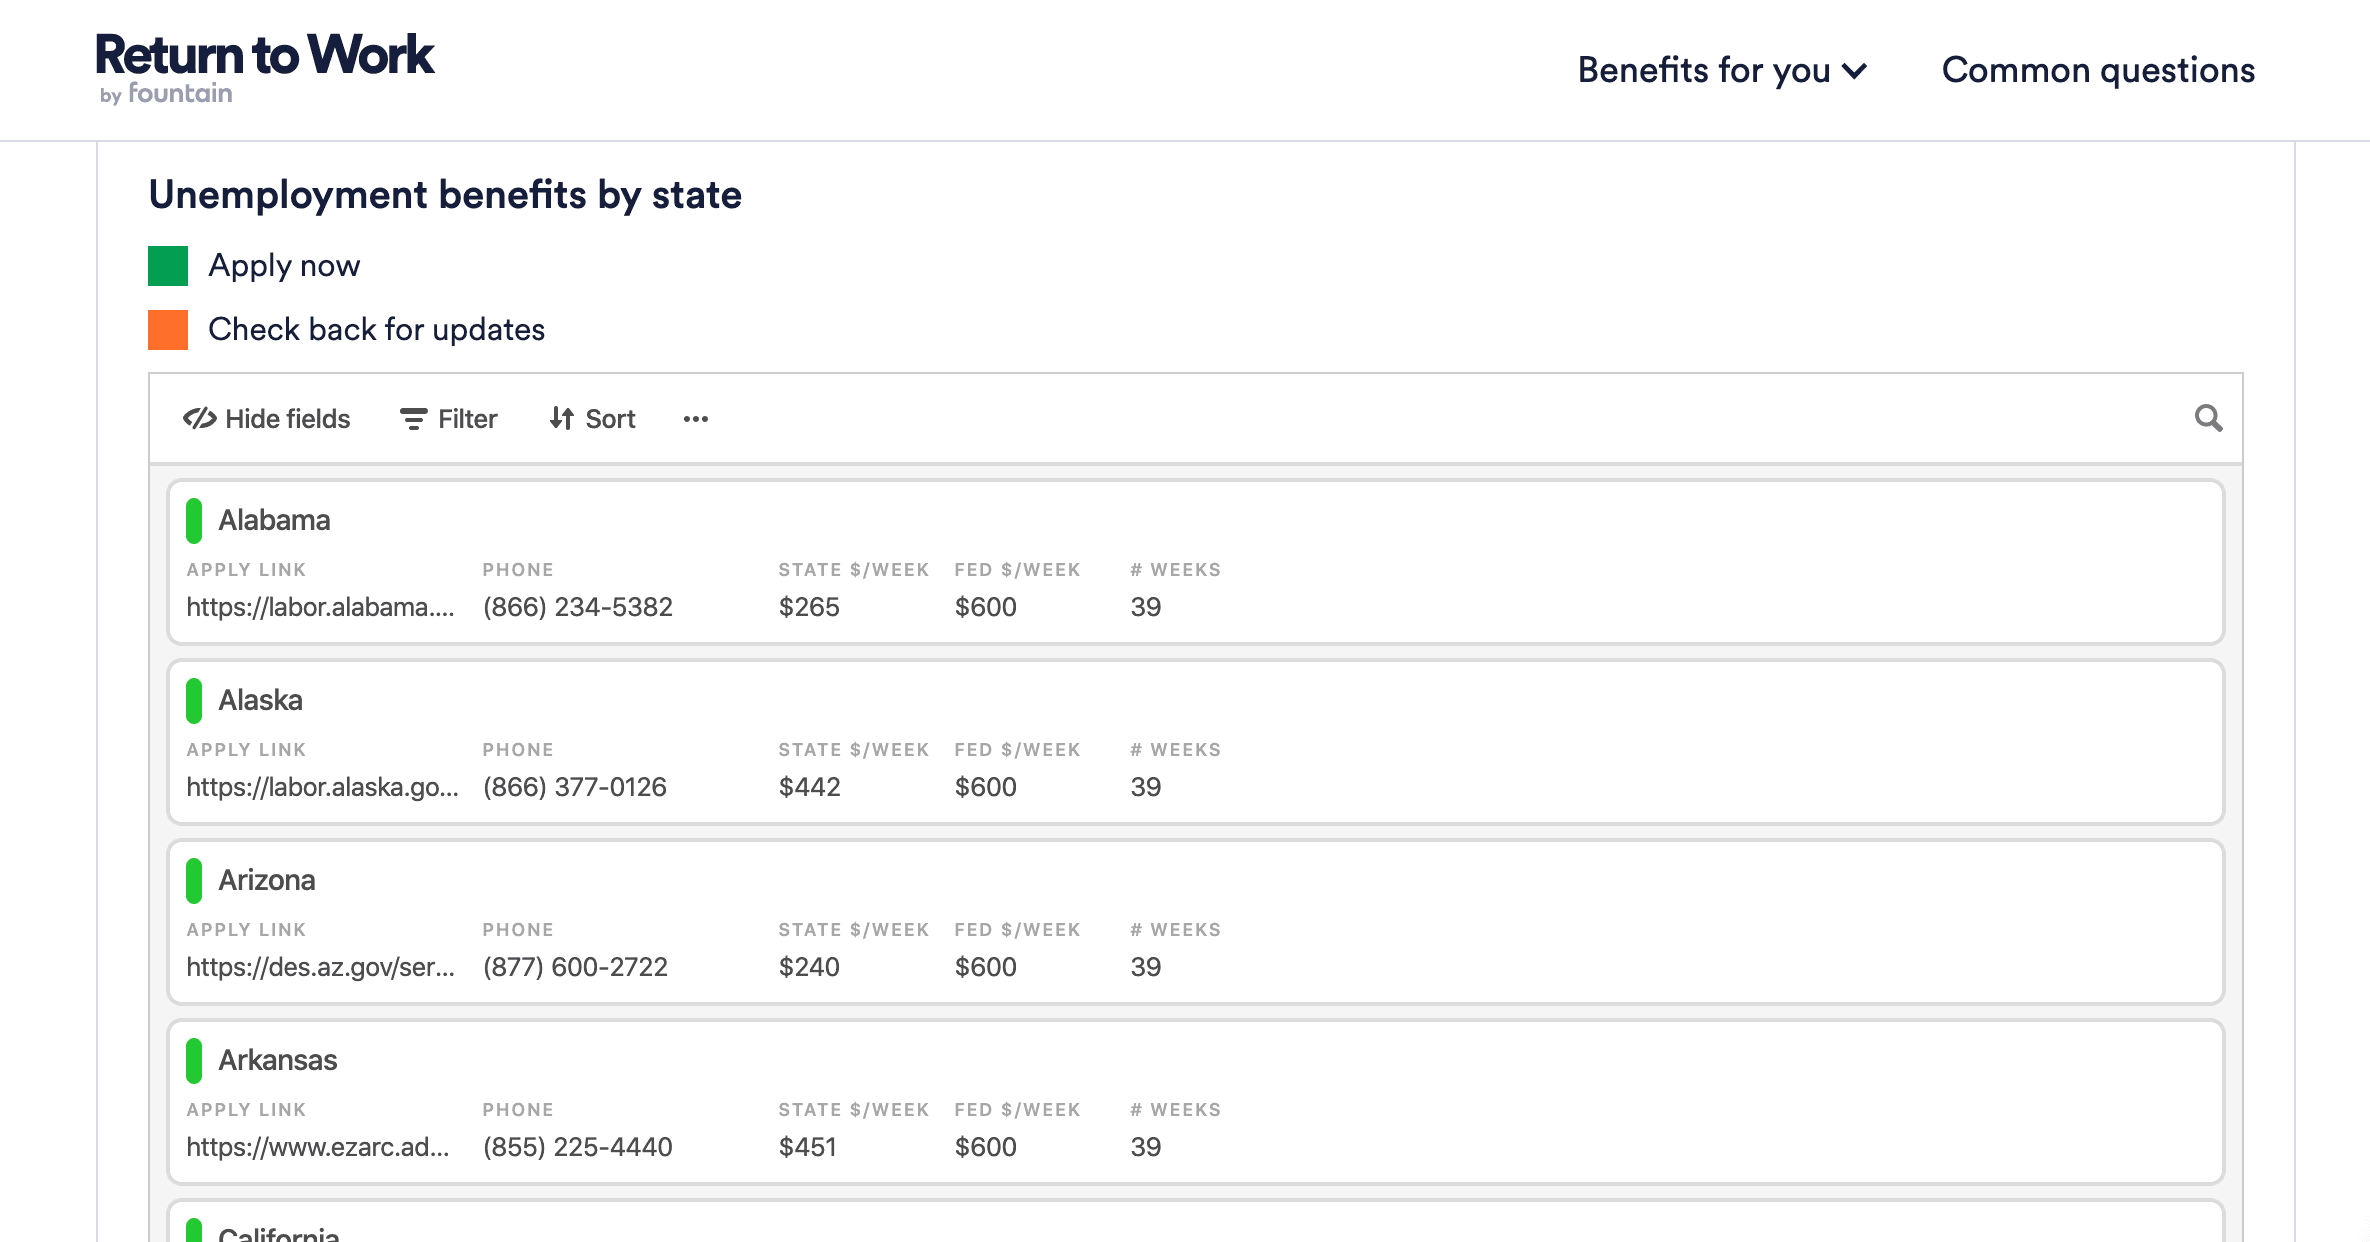Screen dimensions: 2370x1242
Task: Click the Filter lines icon
Action: pos(413,419)
